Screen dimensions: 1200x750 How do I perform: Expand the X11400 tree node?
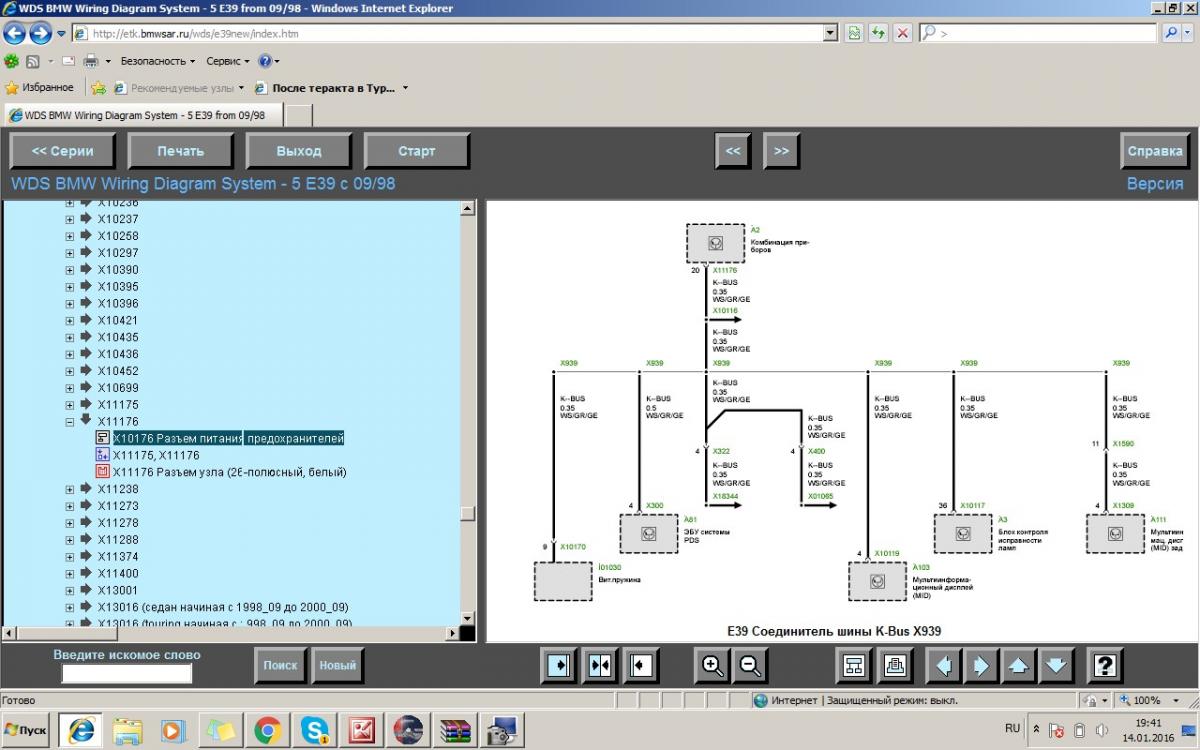tap(70, 573)
